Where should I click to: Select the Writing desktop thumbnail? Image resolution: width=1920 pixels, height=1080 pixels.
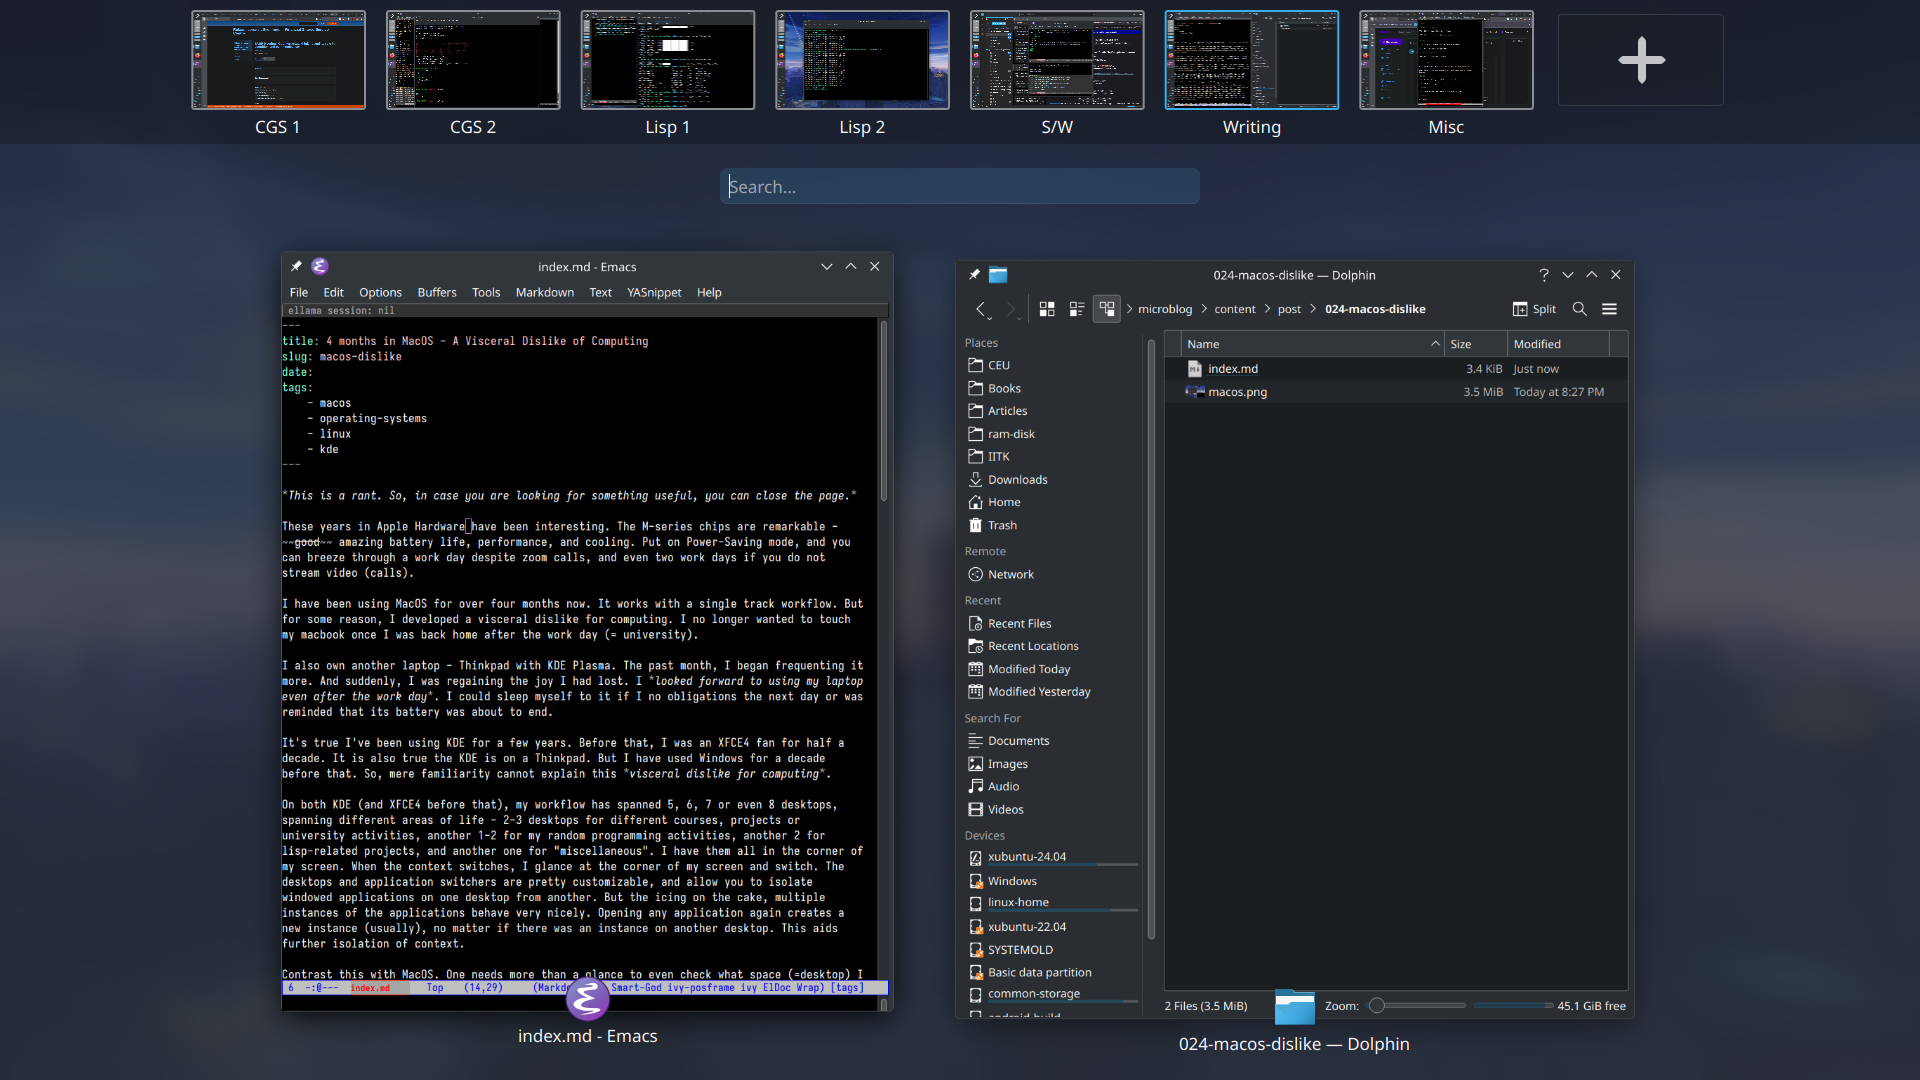pos(1252,60)
